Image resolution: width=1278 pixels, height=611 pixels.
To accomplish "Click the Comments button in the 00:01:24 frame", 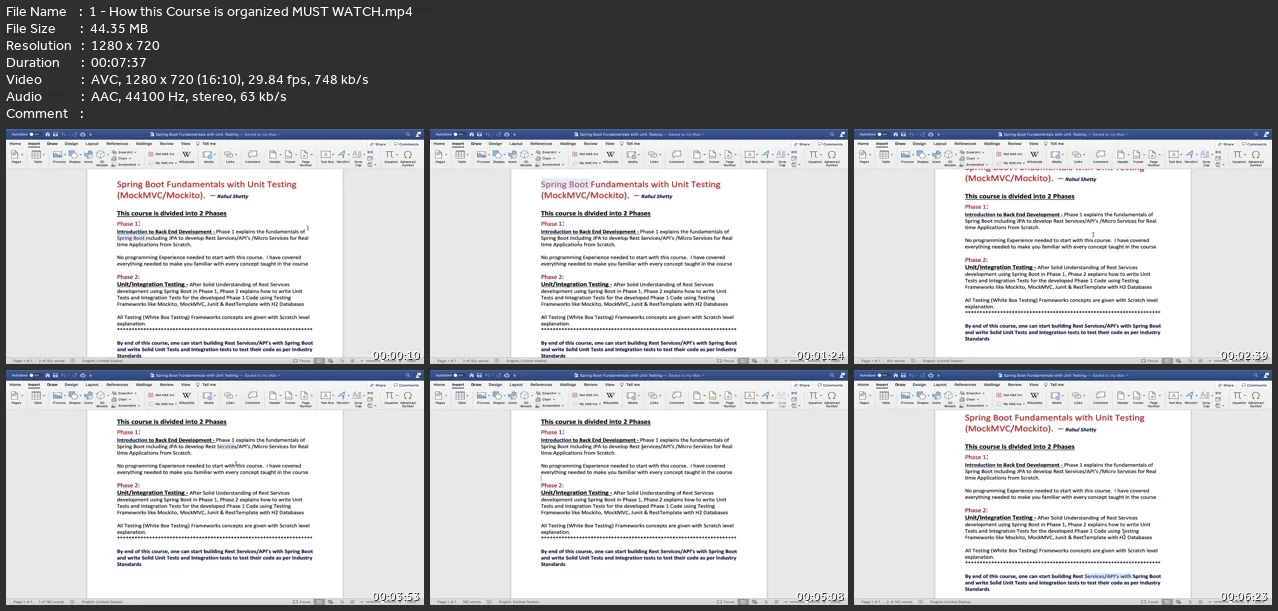I will (830, 143).
